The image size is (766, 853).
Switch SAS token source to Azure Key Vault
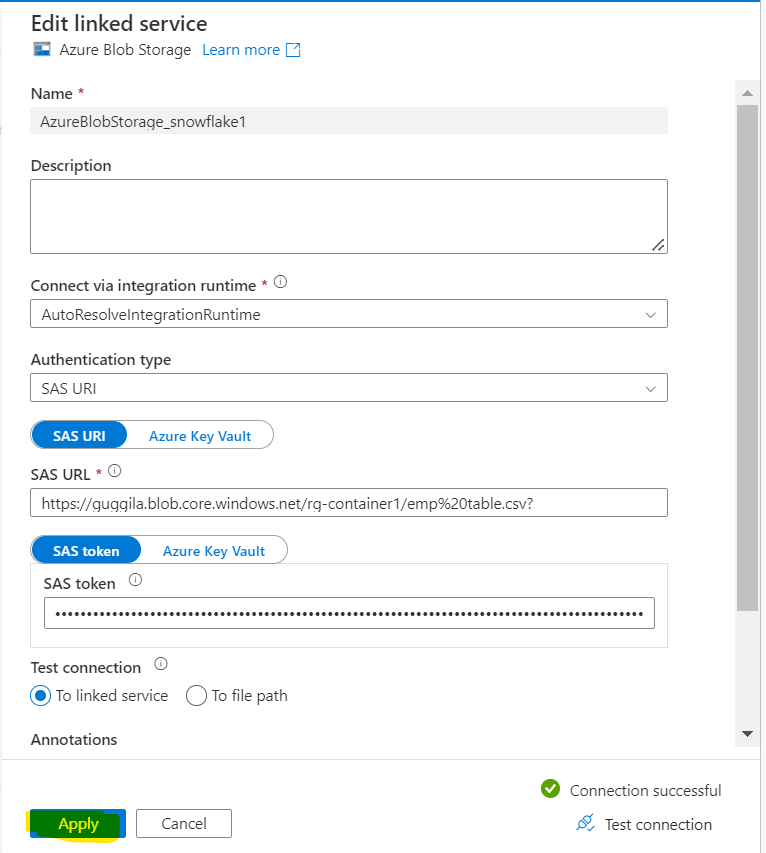214,550
